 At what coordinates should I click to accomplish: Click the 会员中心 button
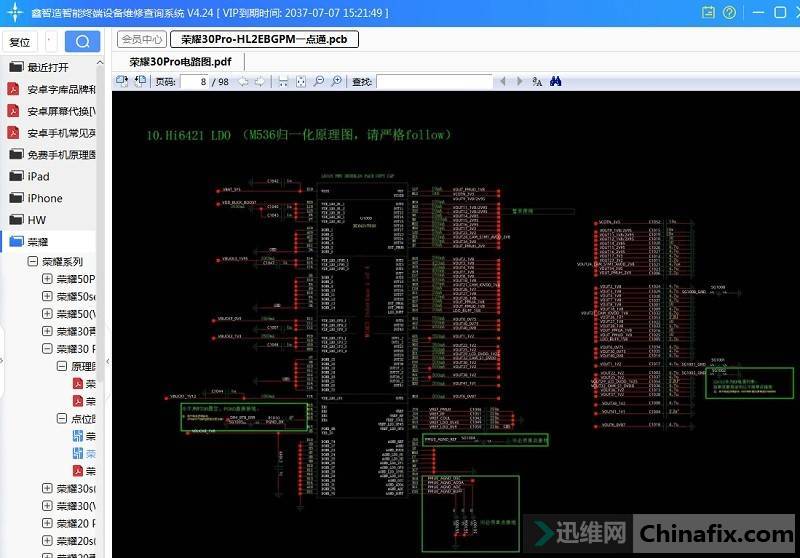[x=142, y=39]
